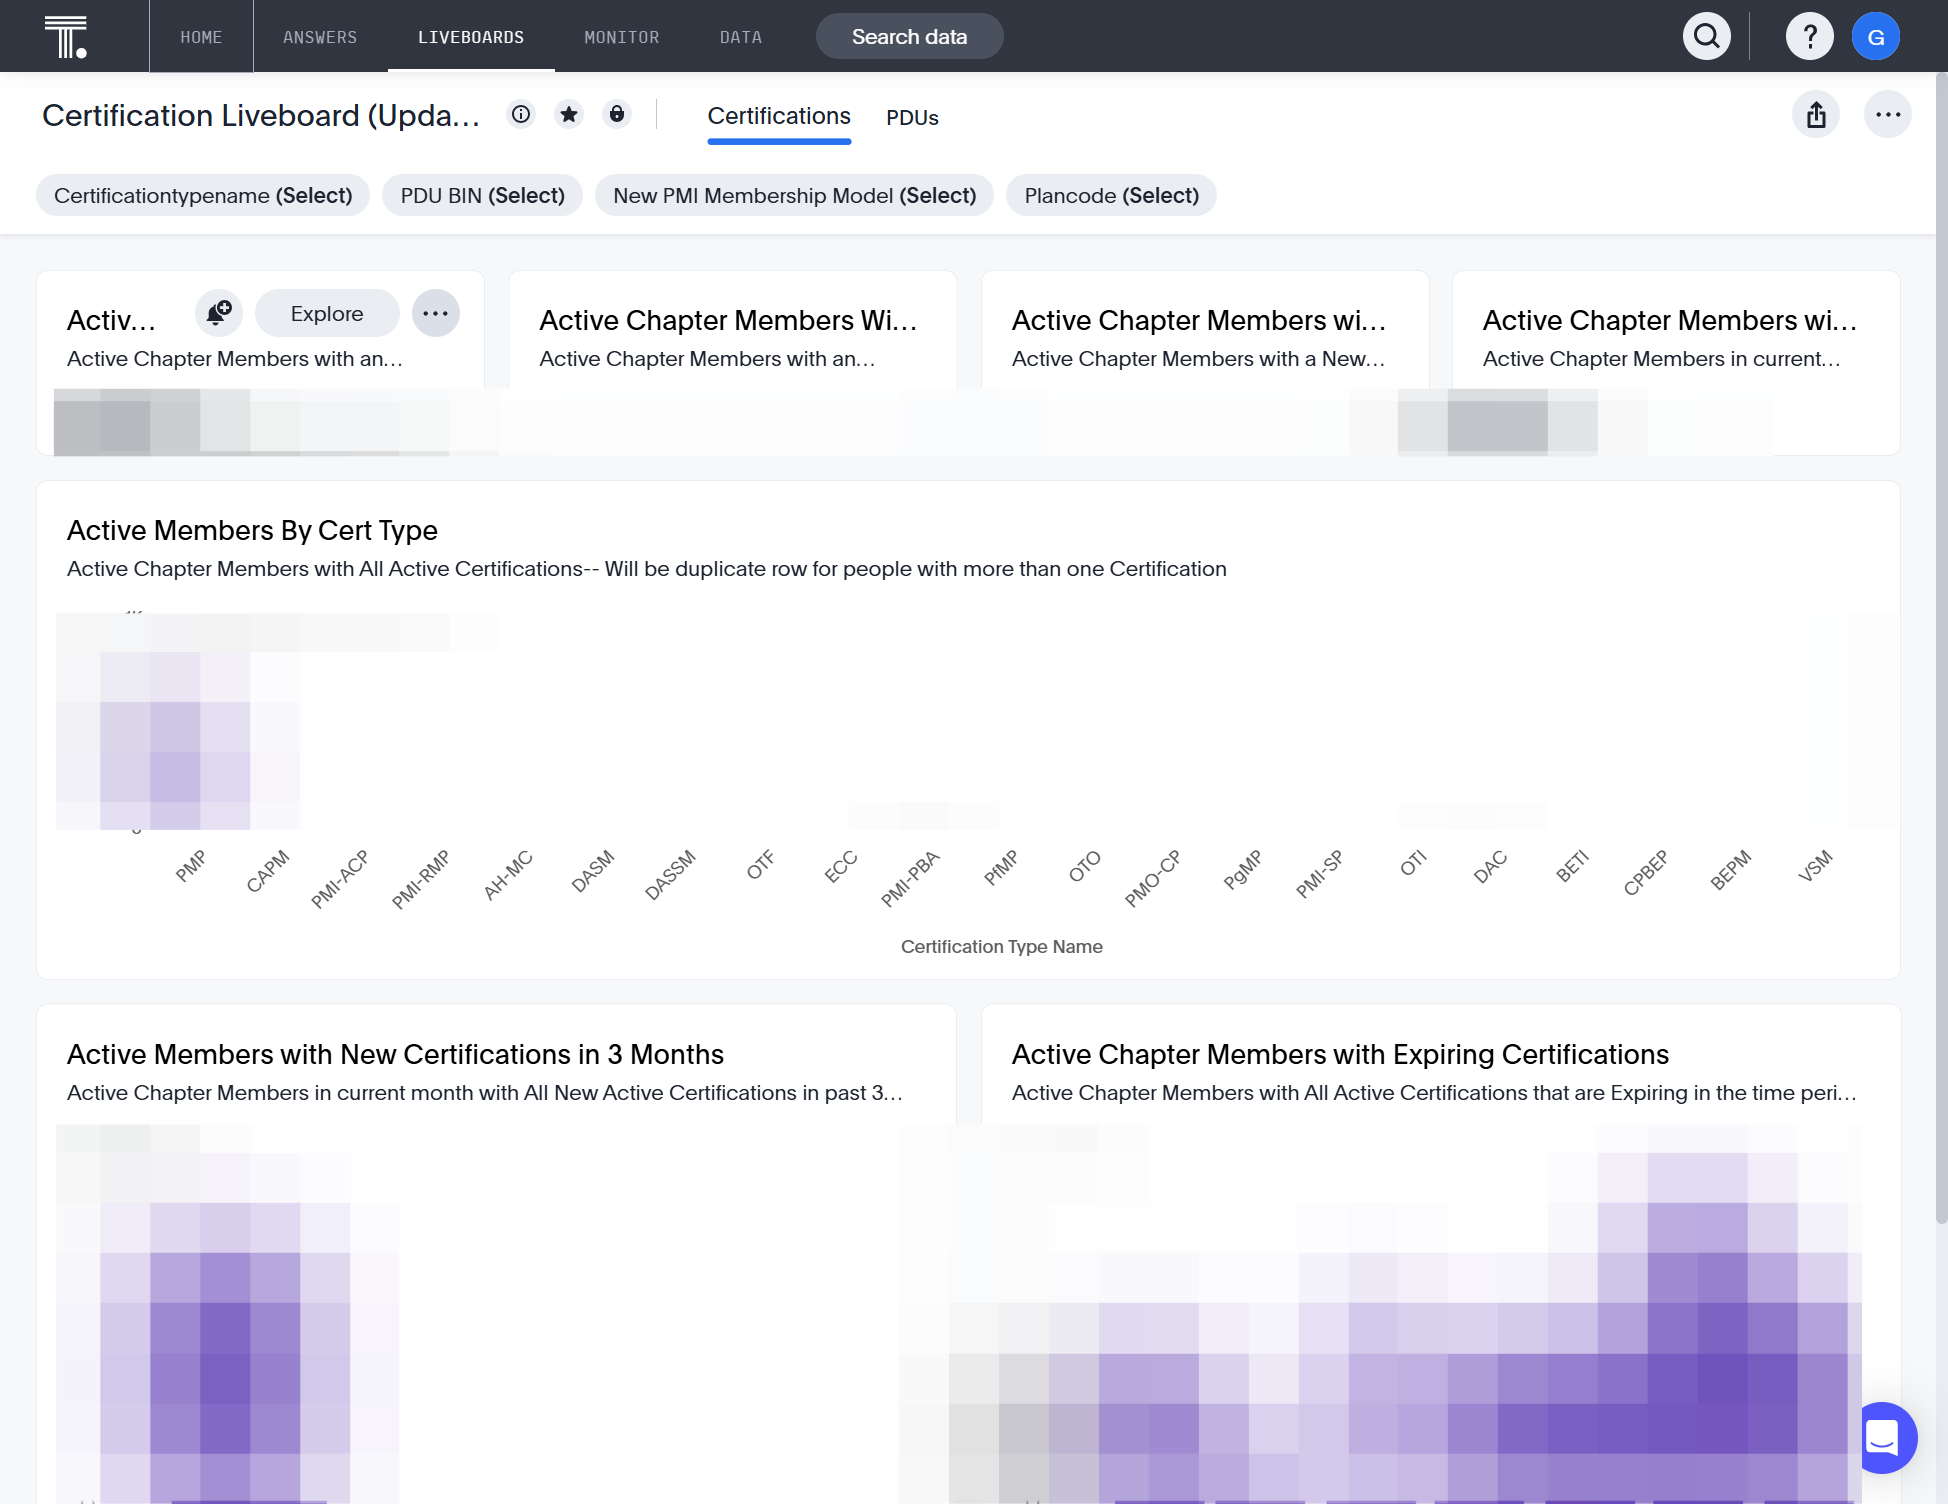Click the PMI-RMP axis label
This screenshot has width=1948, height=1504.
421,879
